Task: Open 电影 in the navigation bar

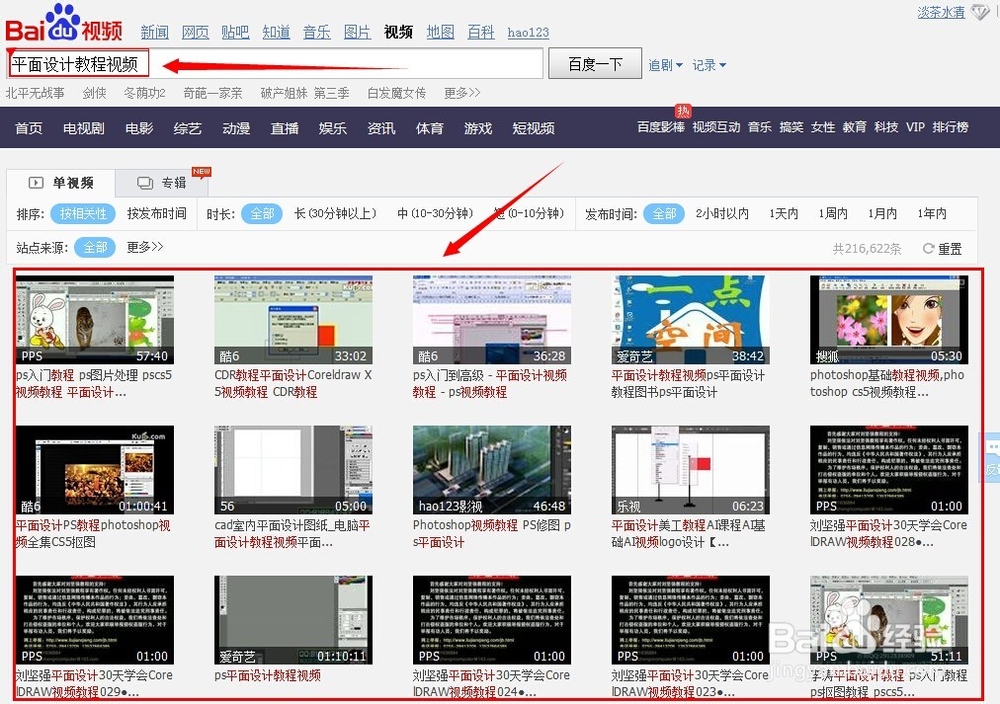Action: point(139,128)
